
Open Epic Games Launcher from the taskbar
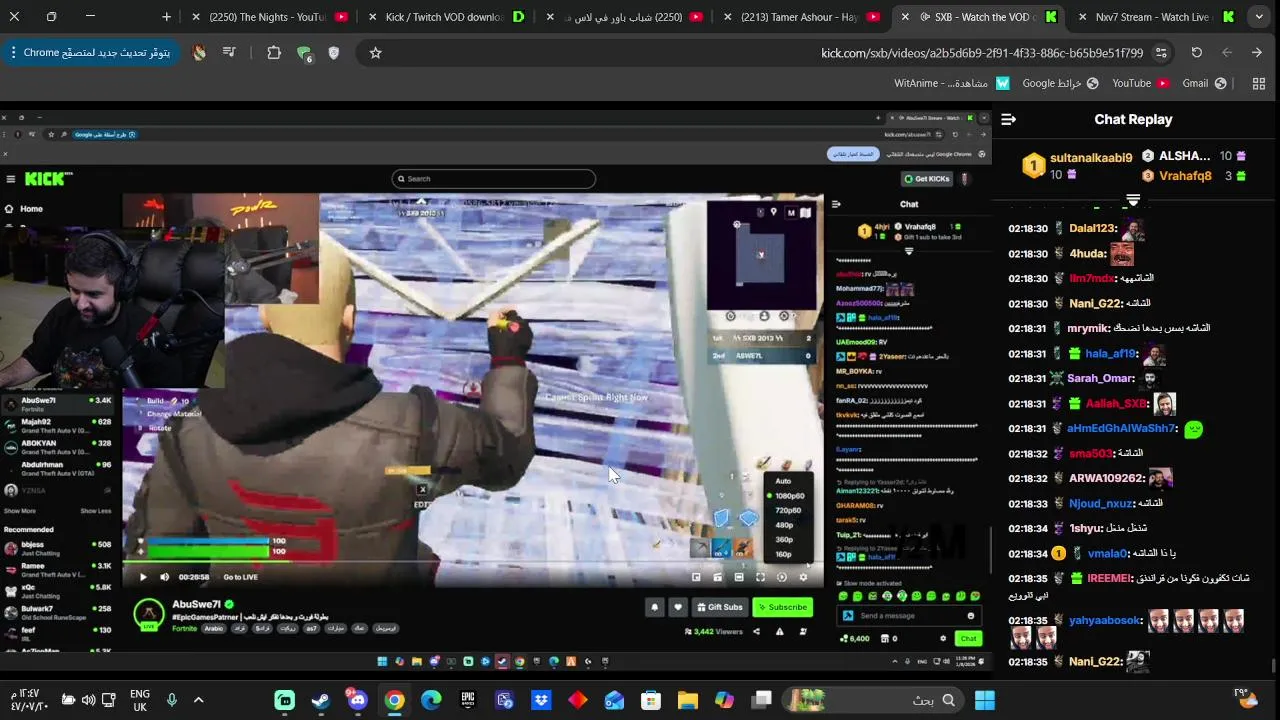(468, 700)
